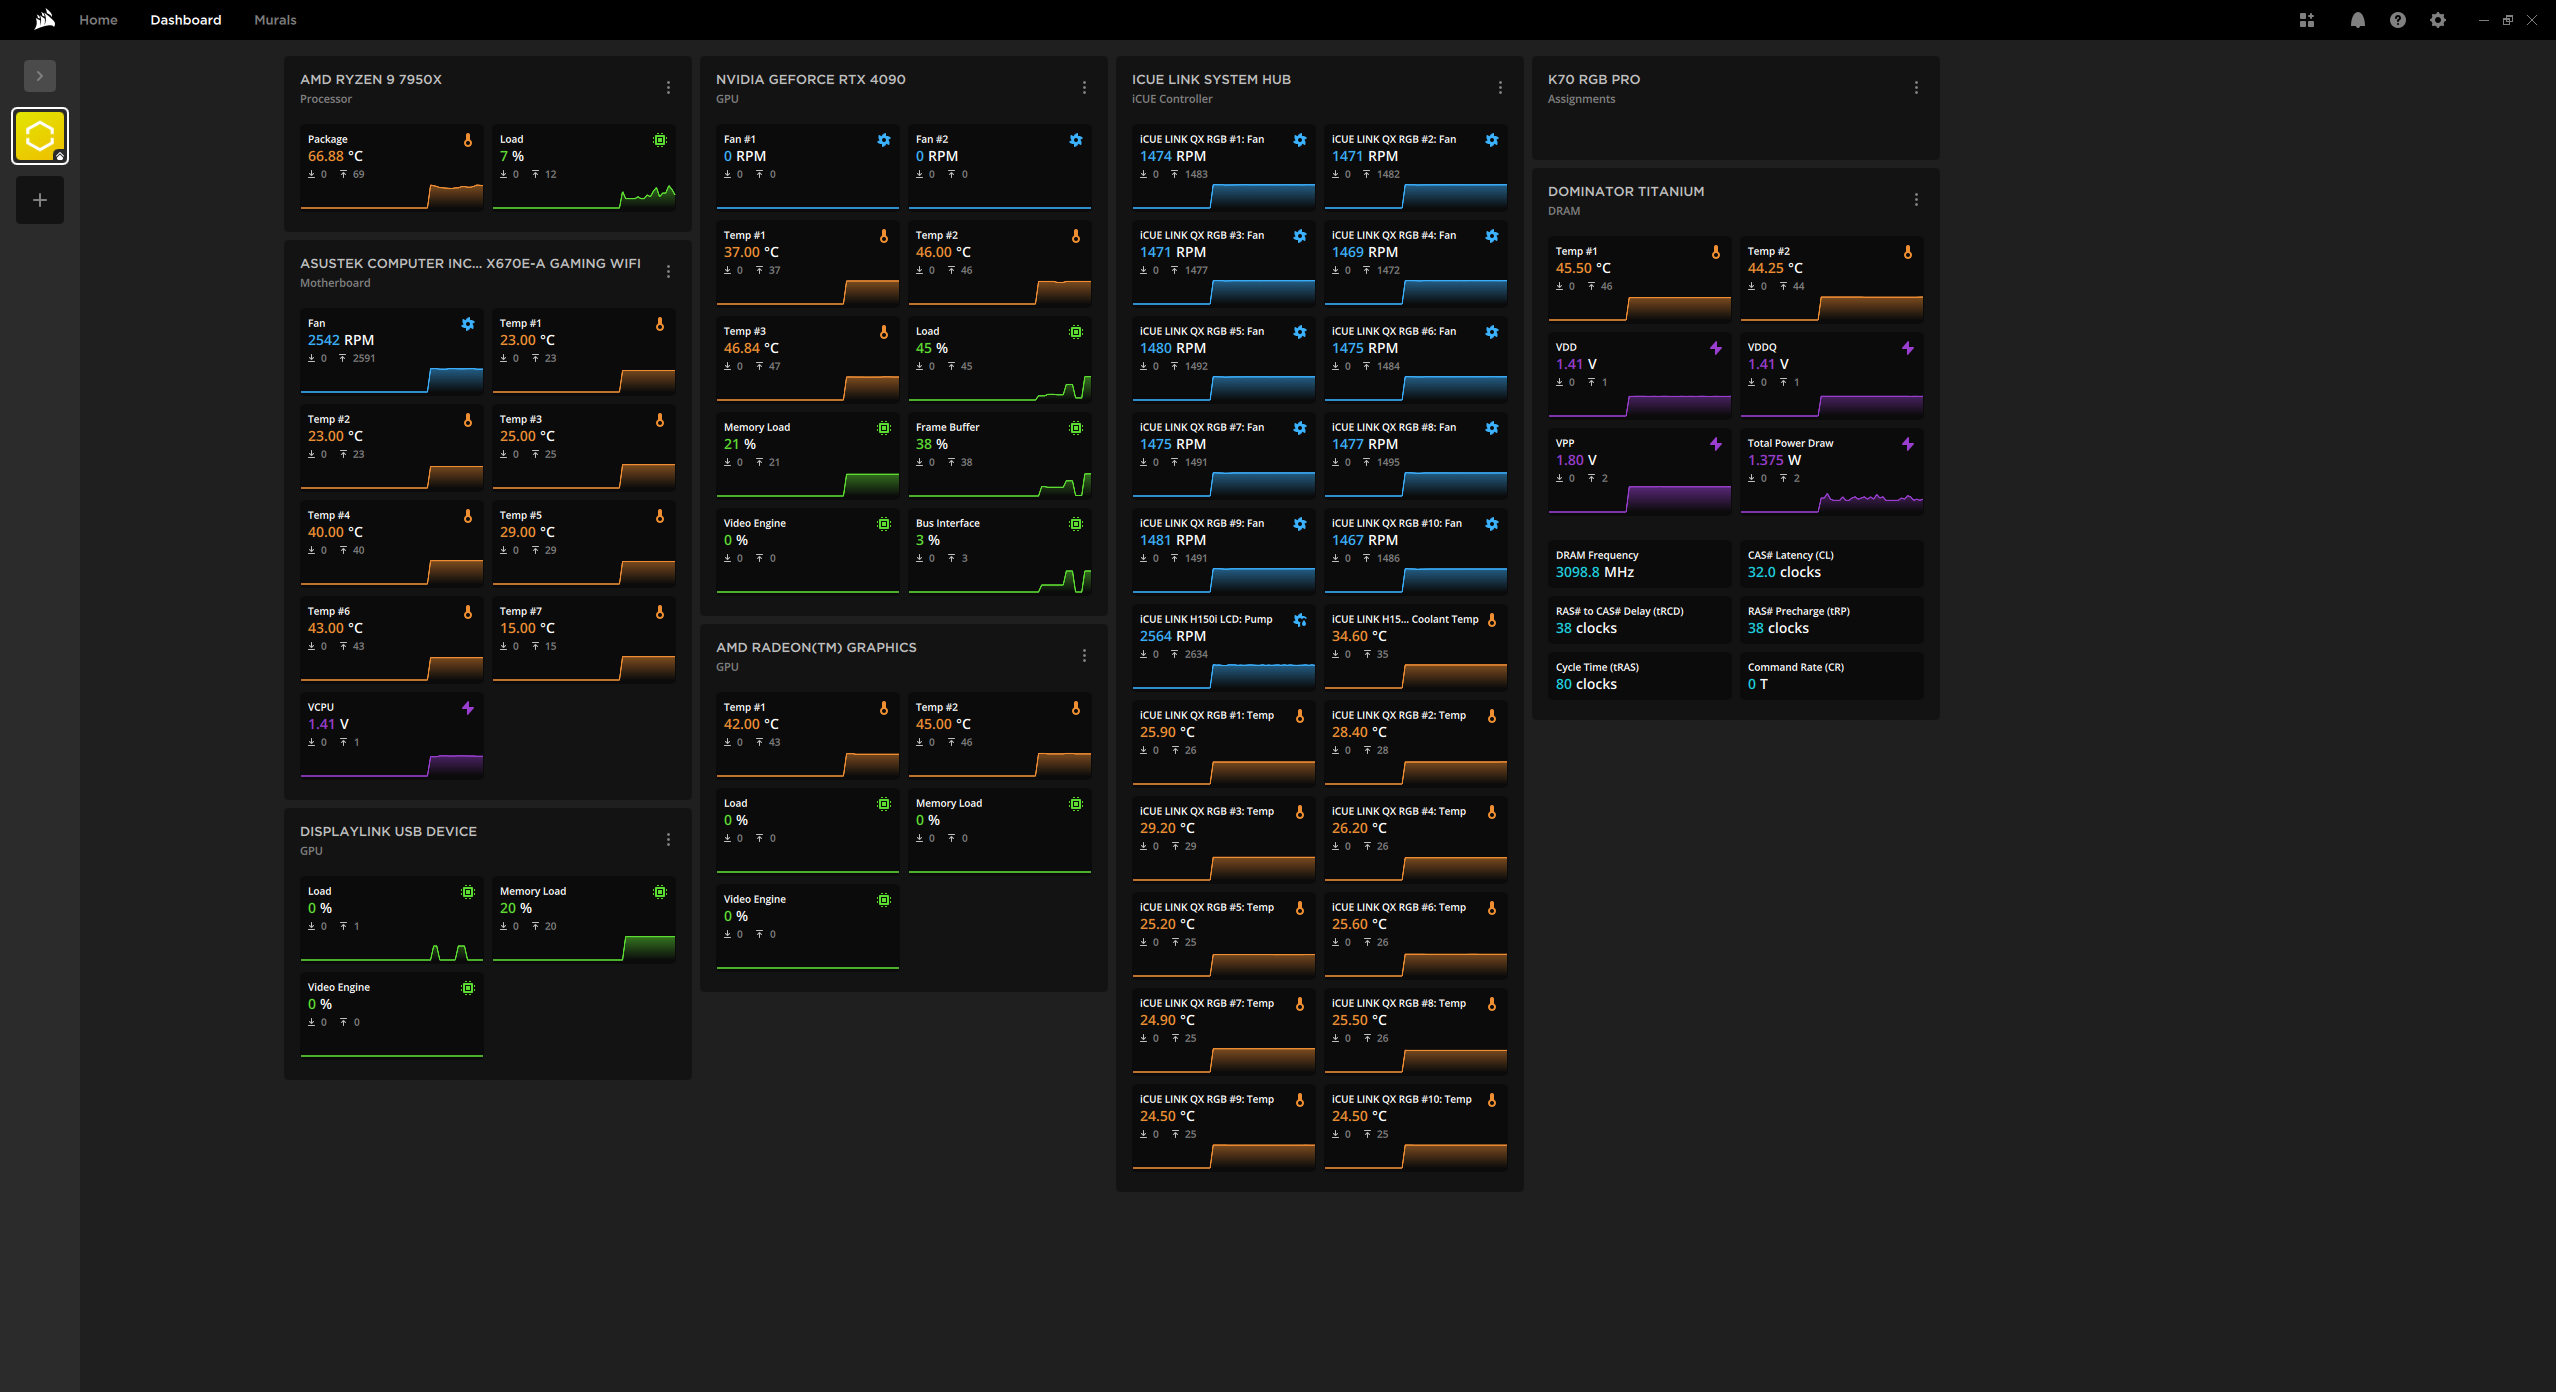2556x1392 pixels.
Task: Switch to the Home tab
Action: pos(98,20)
